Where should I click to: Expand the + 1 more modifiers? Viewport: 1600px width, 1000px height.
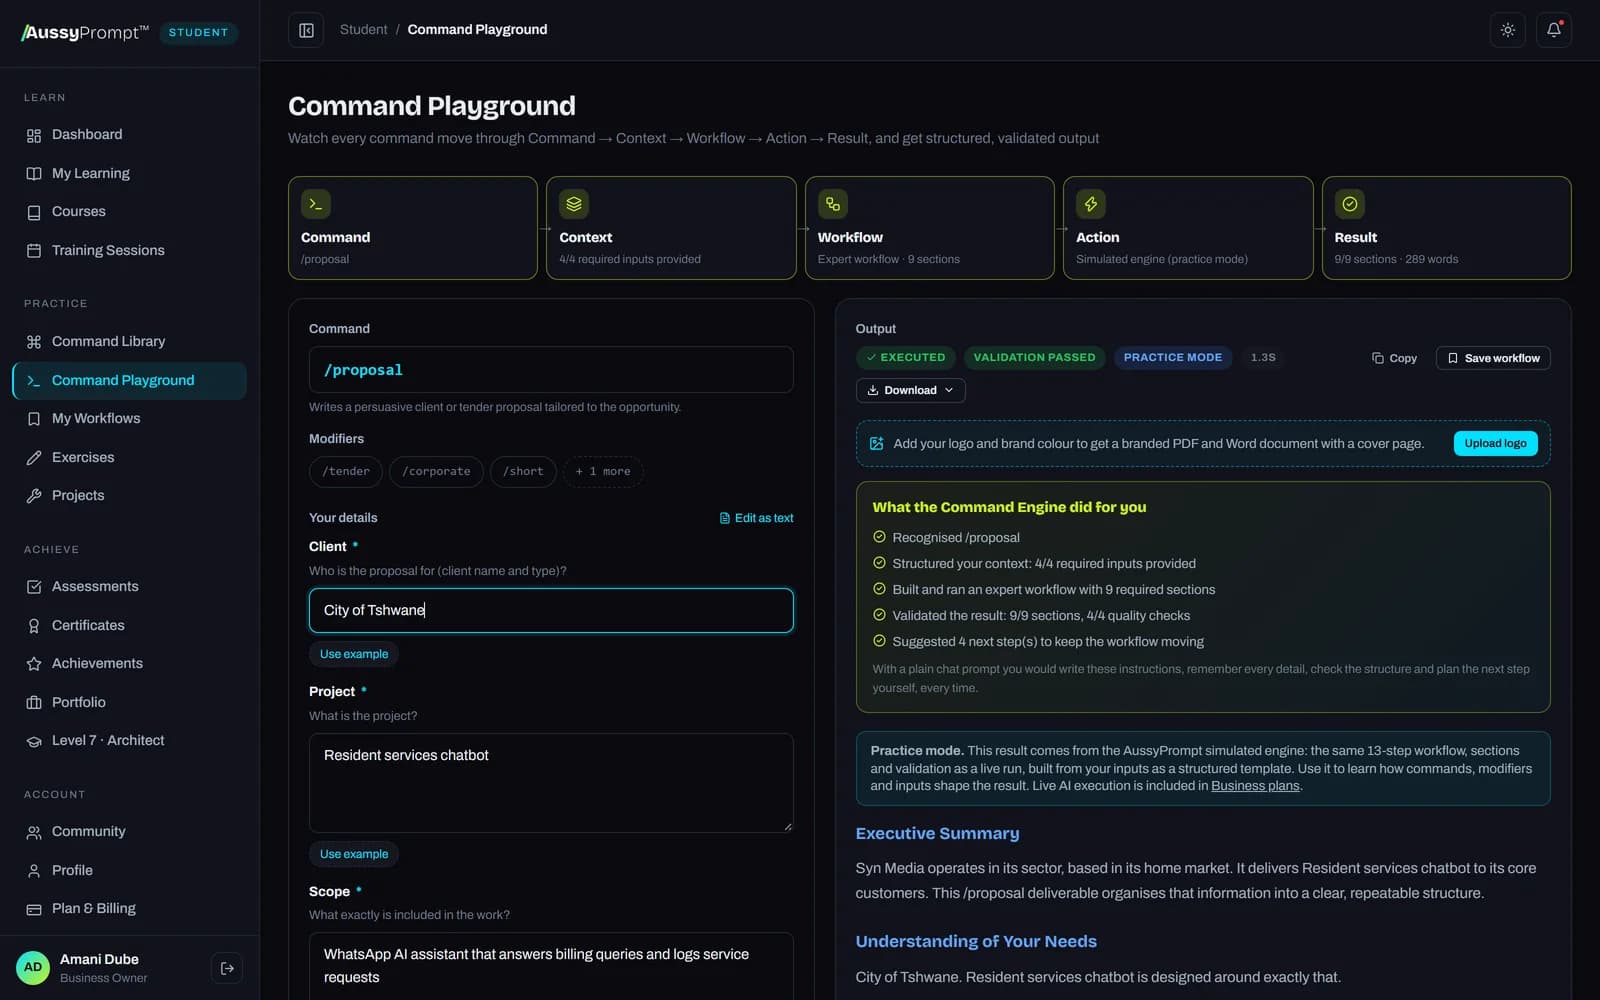pos(603,472)
